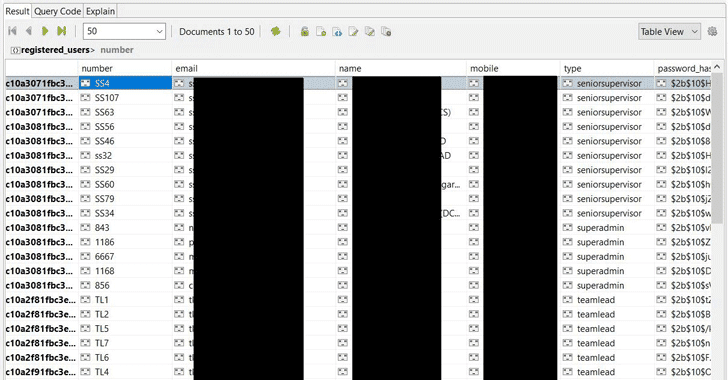
Task: Go to the previous page of documents
Action: [29, 31]
